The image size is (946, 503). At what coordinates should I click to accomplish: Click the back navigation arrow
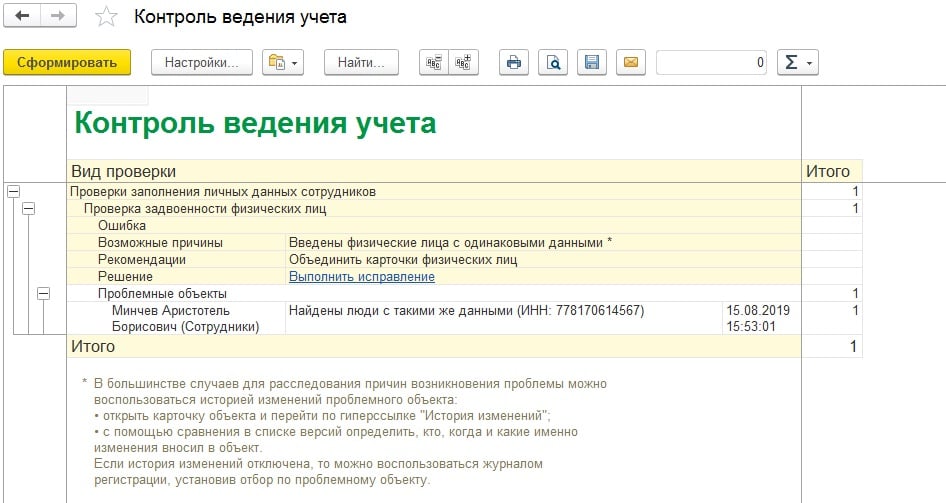22,17
